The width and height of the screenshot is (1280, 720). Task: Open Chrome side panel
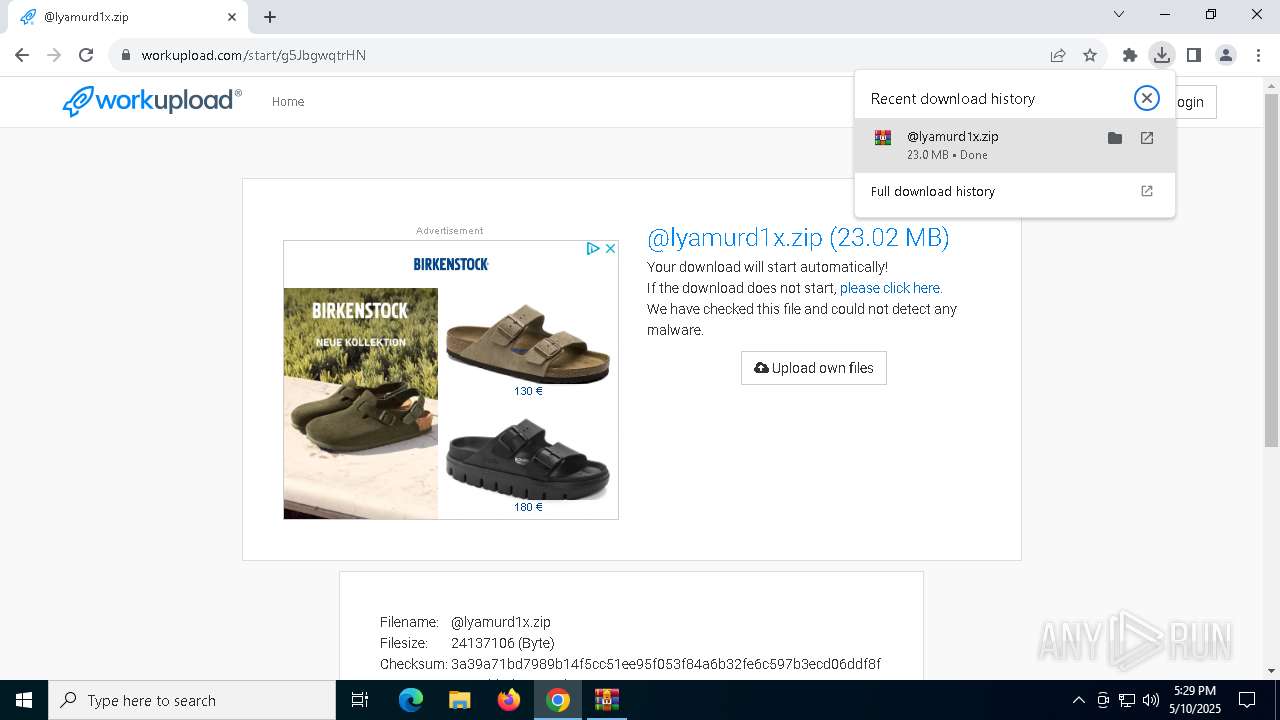(x=1194, y=55)
